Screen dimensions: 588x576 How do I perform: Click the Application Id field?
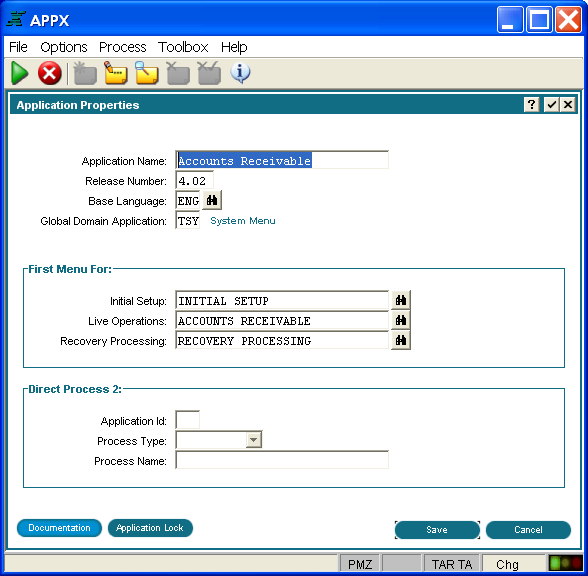tap(188, 420)
